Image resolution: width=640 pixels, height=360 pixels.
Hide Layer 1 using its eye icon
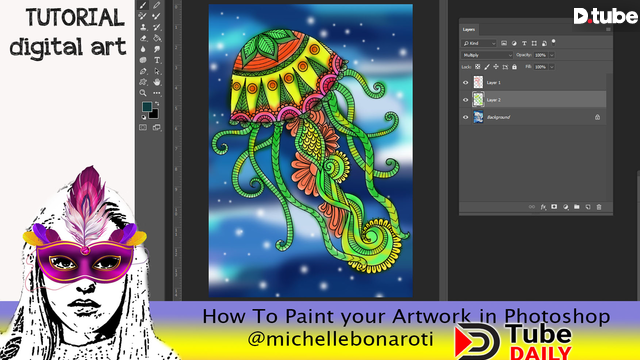pyautogui.click(x=466, y=82)
